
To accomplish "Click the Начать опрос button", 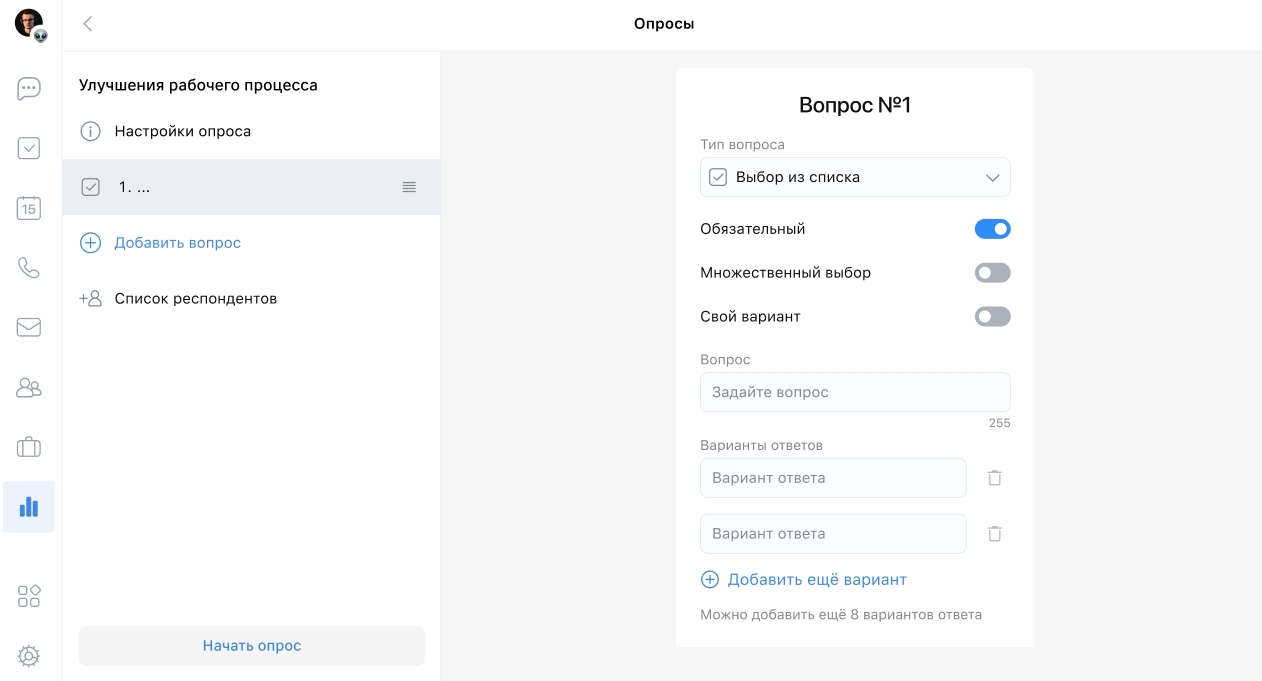I will tap(252, 646).
